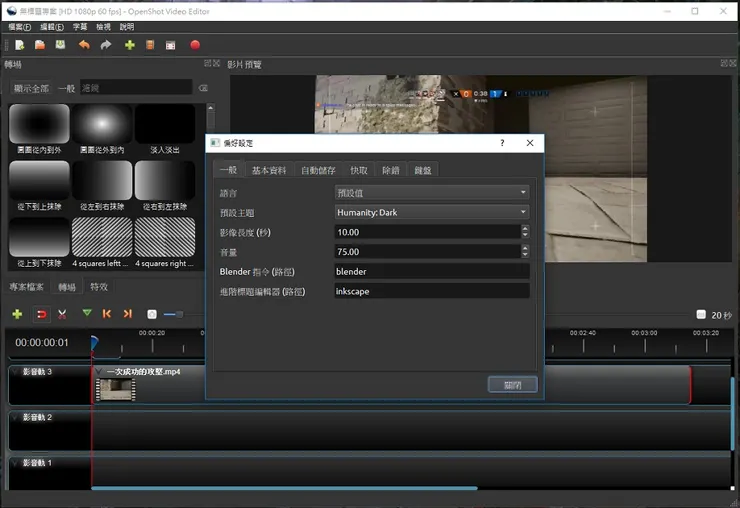The image size is (740, 508).
Task: Click the orange Undo arrow
Action: click(84, 45)
